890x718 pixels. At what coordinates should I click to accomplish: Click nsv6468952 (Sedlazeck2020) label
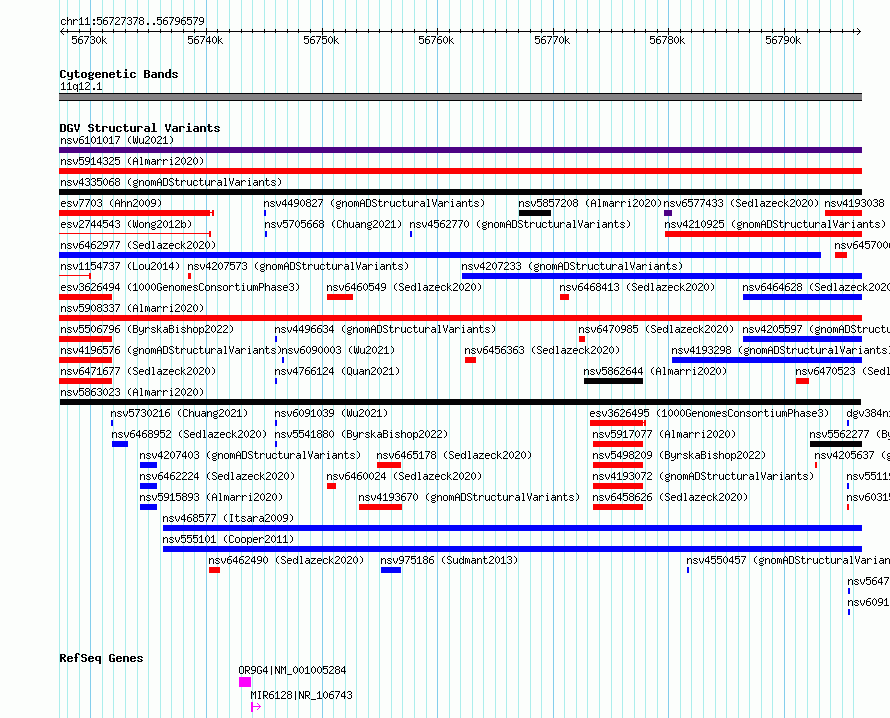click(x=189, y=434)
